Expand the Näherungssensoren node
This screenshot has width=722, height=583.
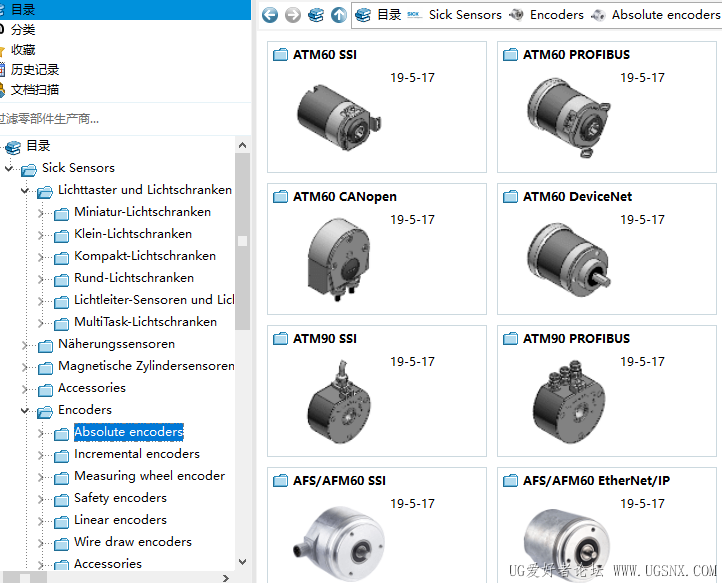[25, 345]
